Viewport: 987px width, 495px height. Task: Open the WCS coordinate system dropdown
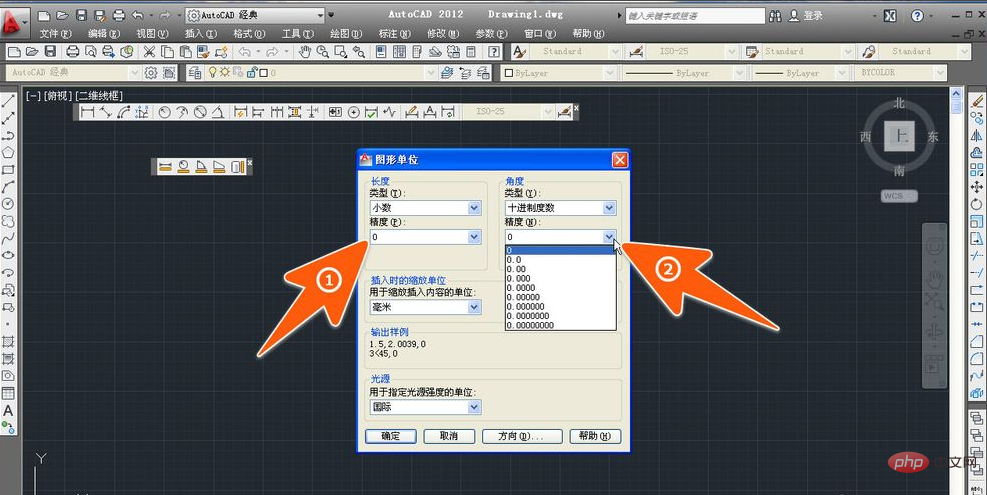click(x=899, y=196)
